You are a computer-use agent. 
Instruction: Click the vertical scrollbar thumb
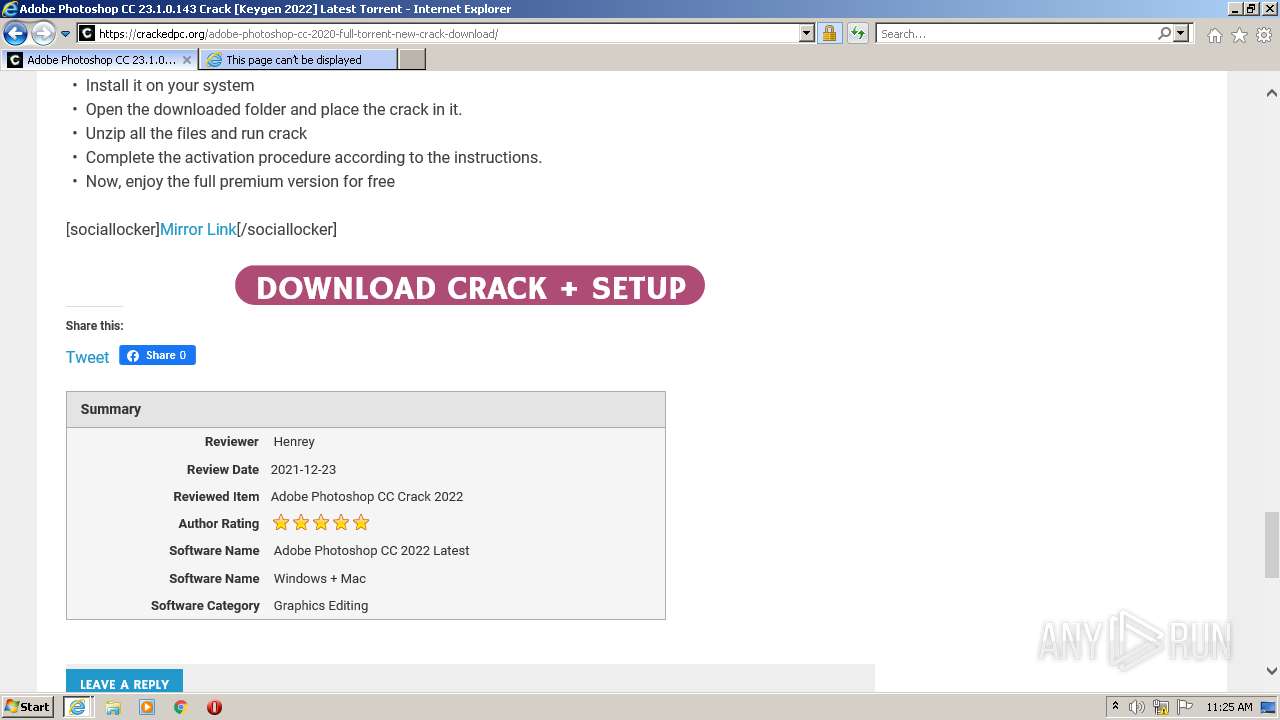[x=1271, y=544]
